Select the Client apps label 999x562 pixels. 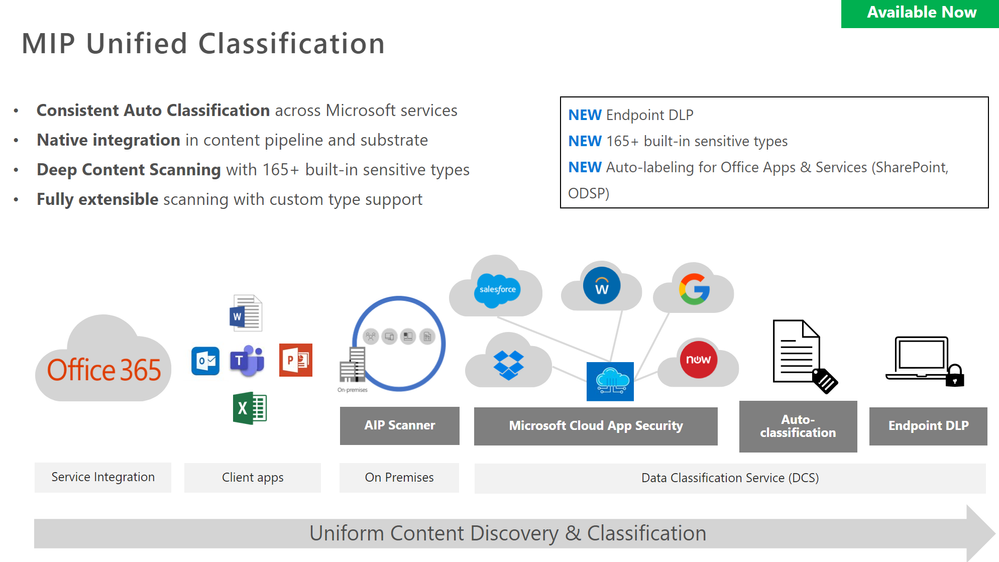(x=252, y=477)
